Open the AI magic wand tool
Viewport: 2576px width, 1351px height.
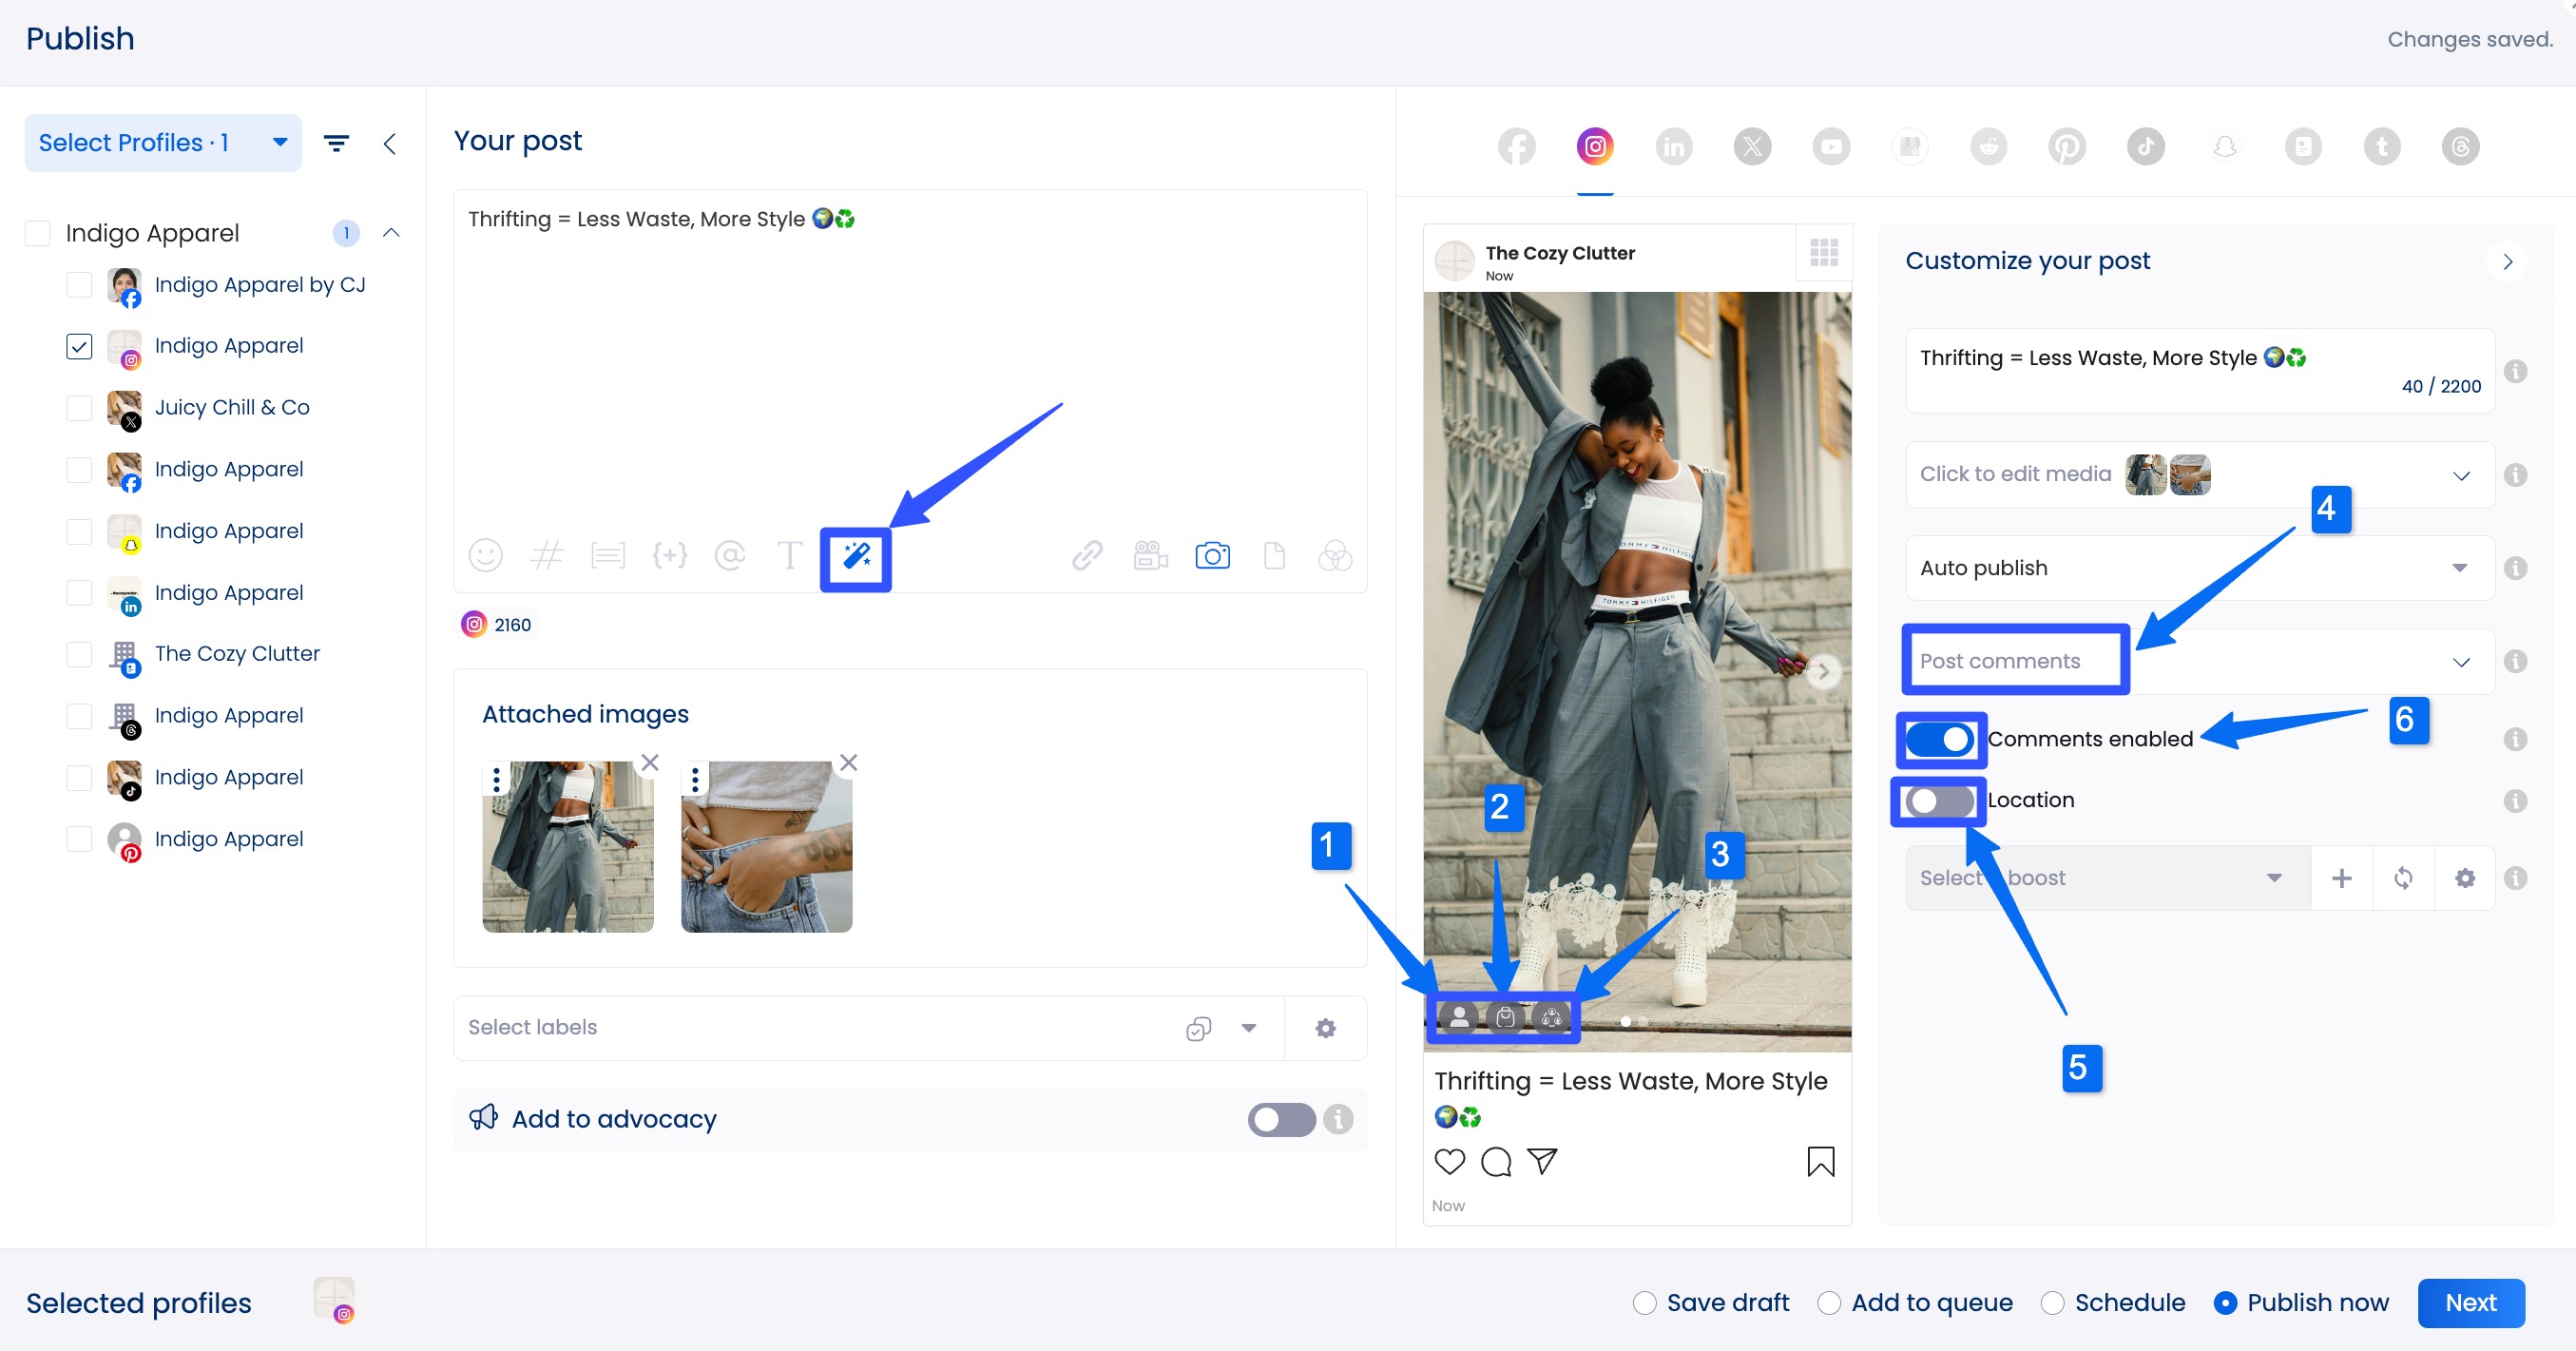856,556
